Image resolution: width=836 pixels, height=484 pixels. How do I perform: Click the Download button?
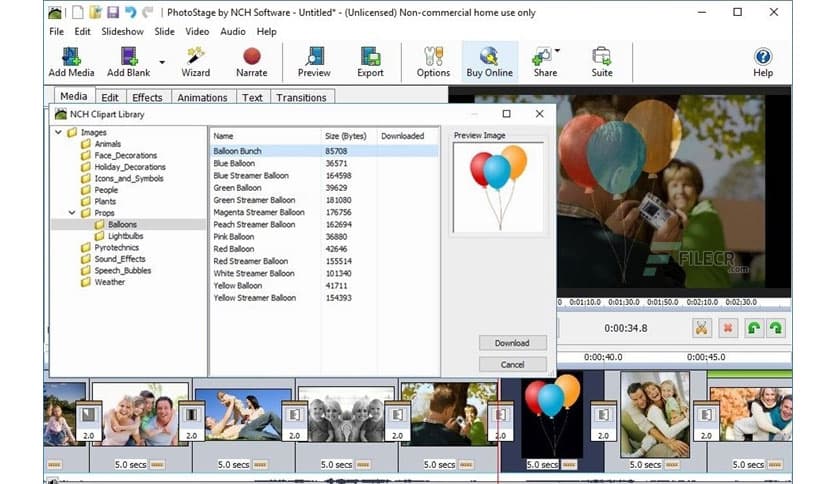[512, 343]
